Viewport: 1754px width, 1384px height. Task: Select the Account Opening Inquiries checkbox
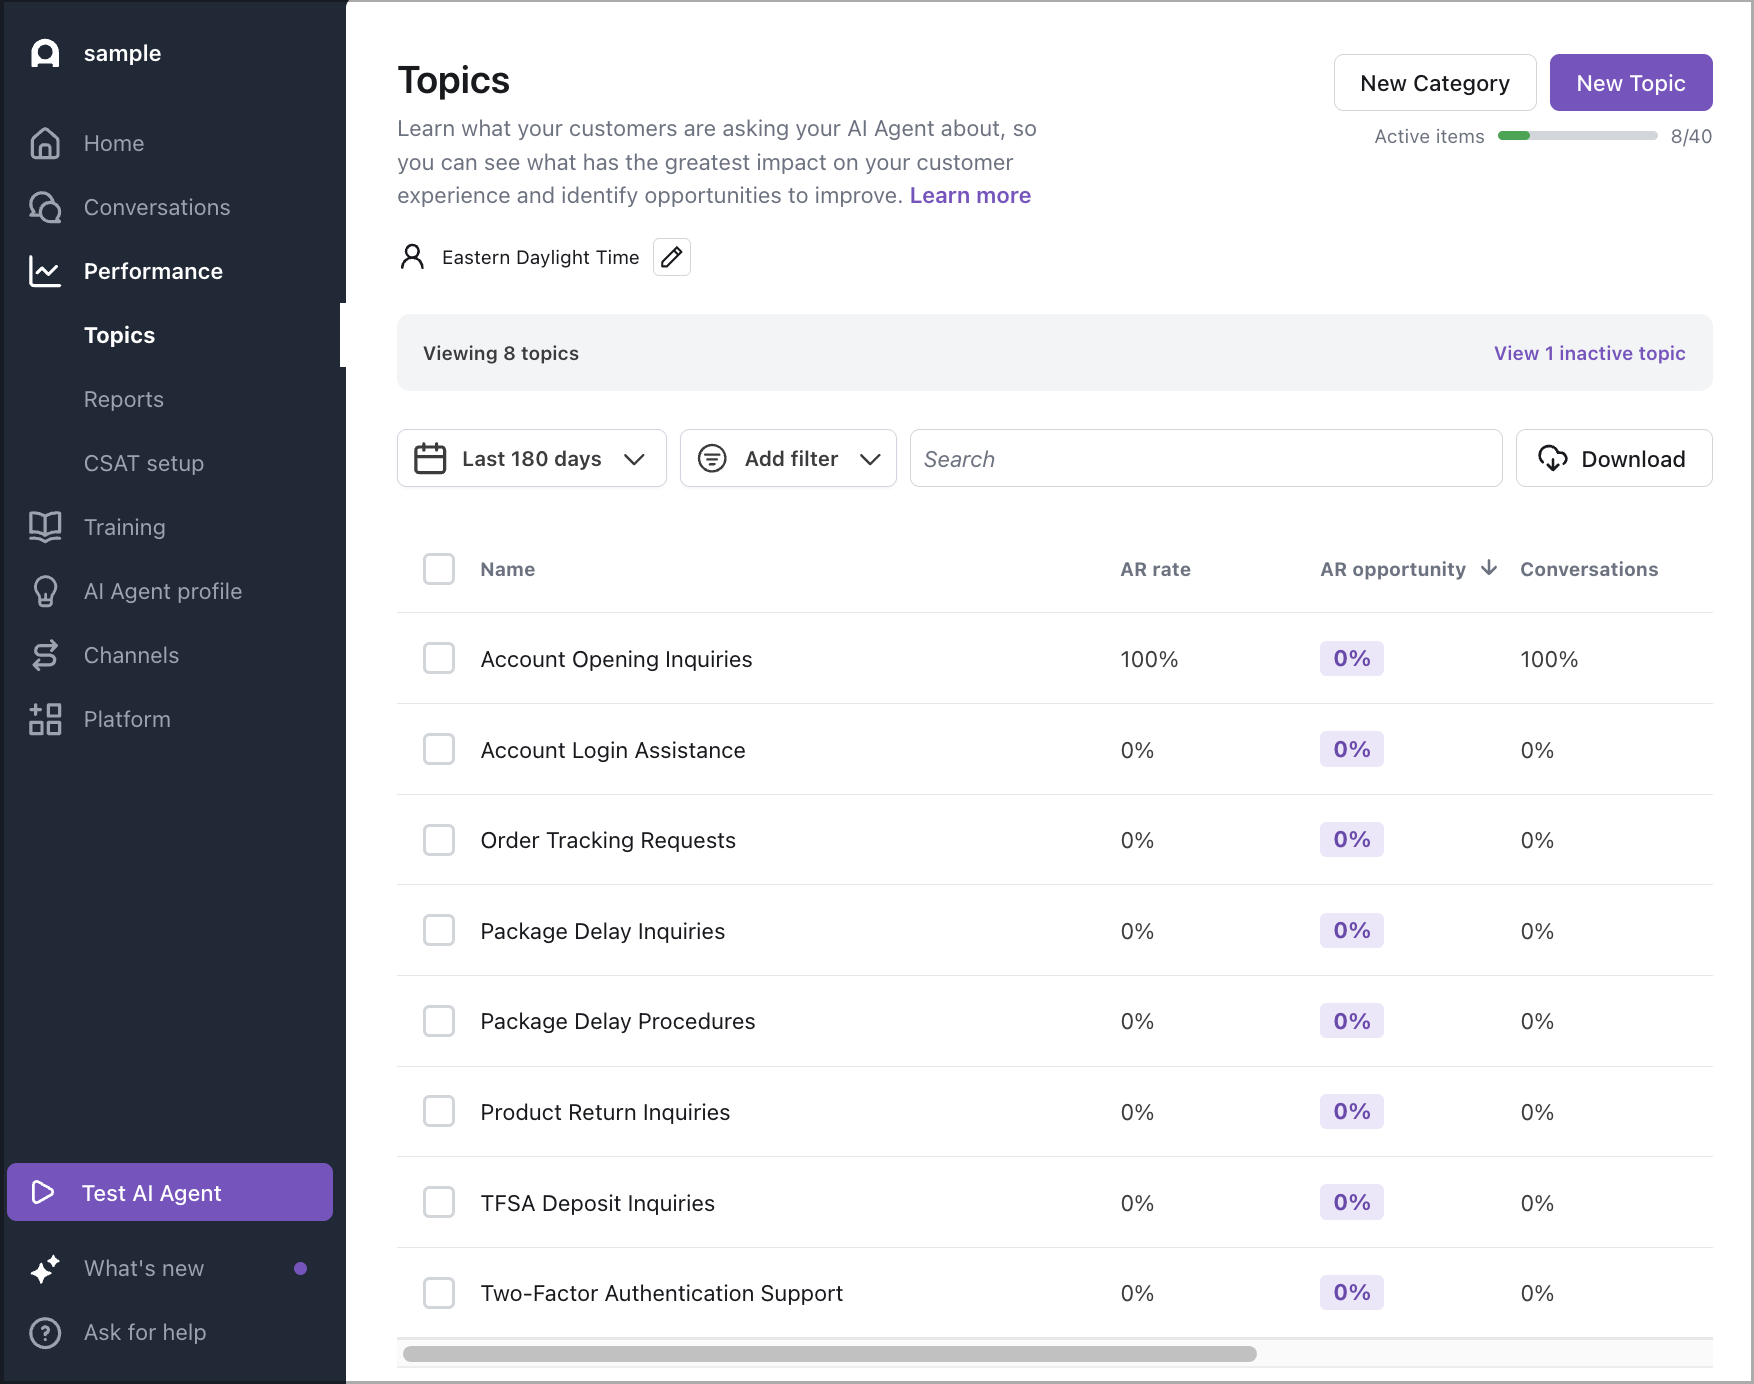click(x=439, y=659)
